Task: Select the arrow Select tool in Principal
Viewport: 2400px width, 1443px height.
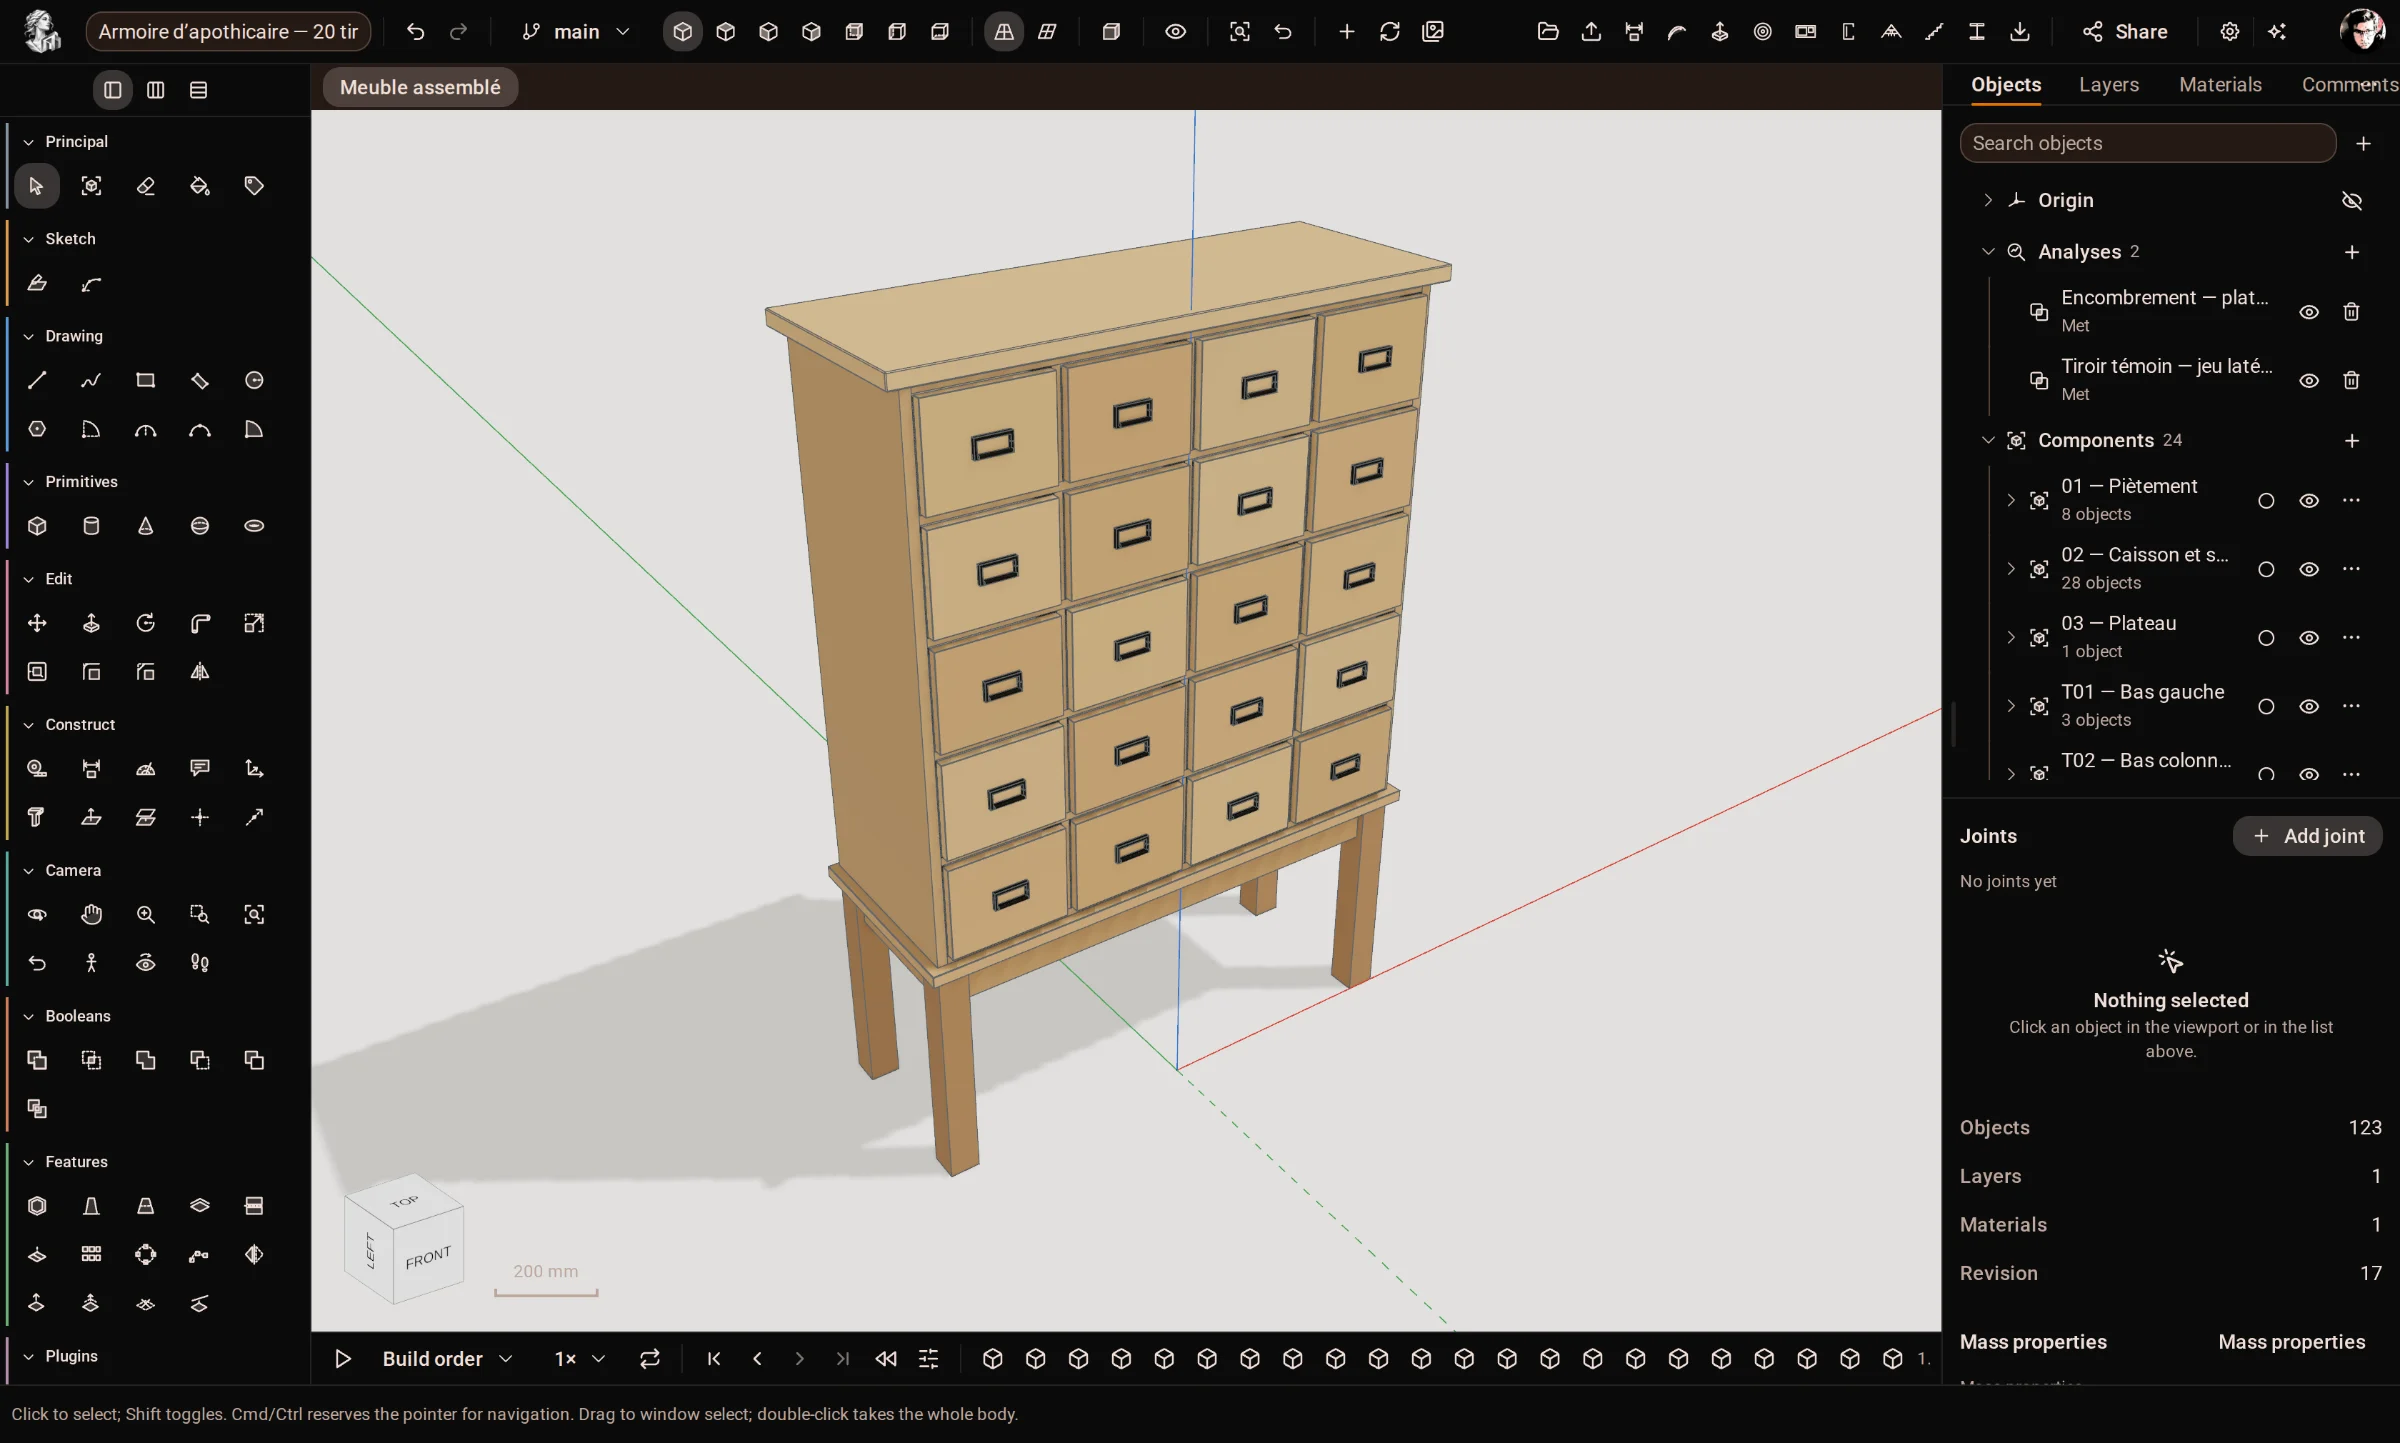Action: point(37,186)
